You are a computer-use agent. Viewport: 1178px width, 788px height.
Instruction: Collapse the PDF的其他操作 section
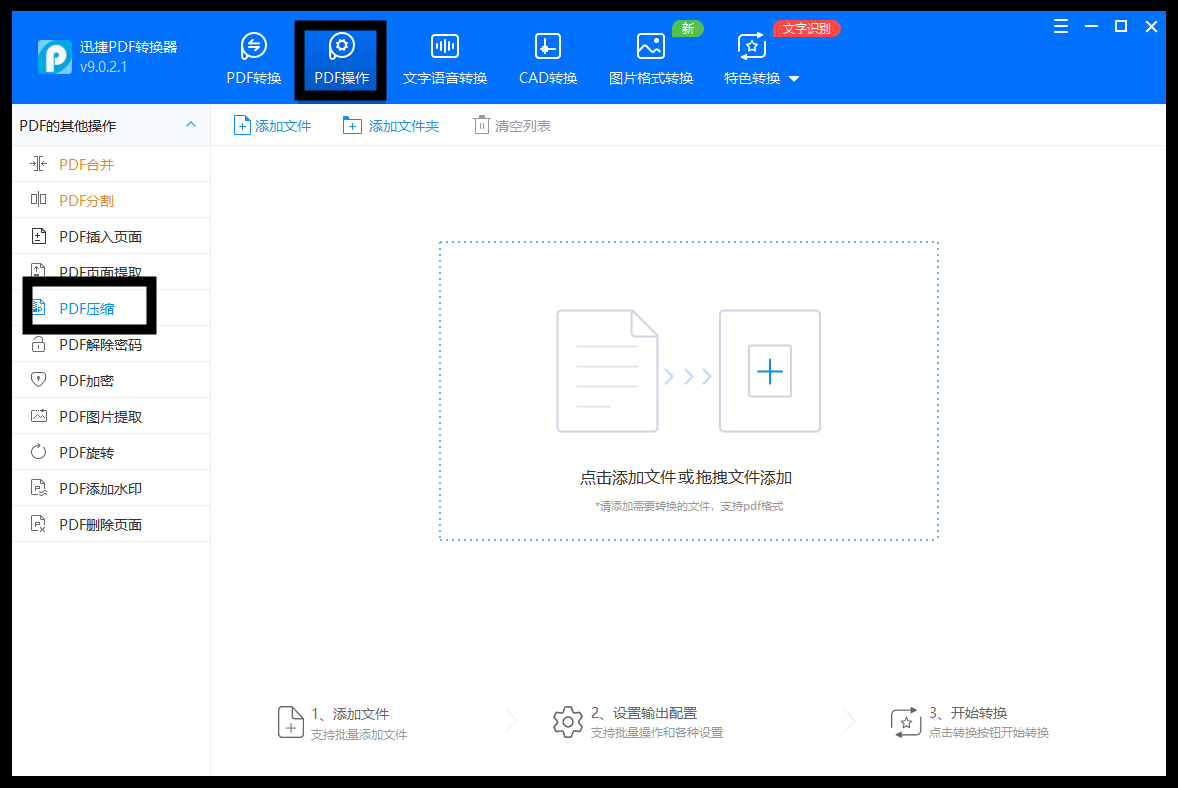tap(191, 125)
